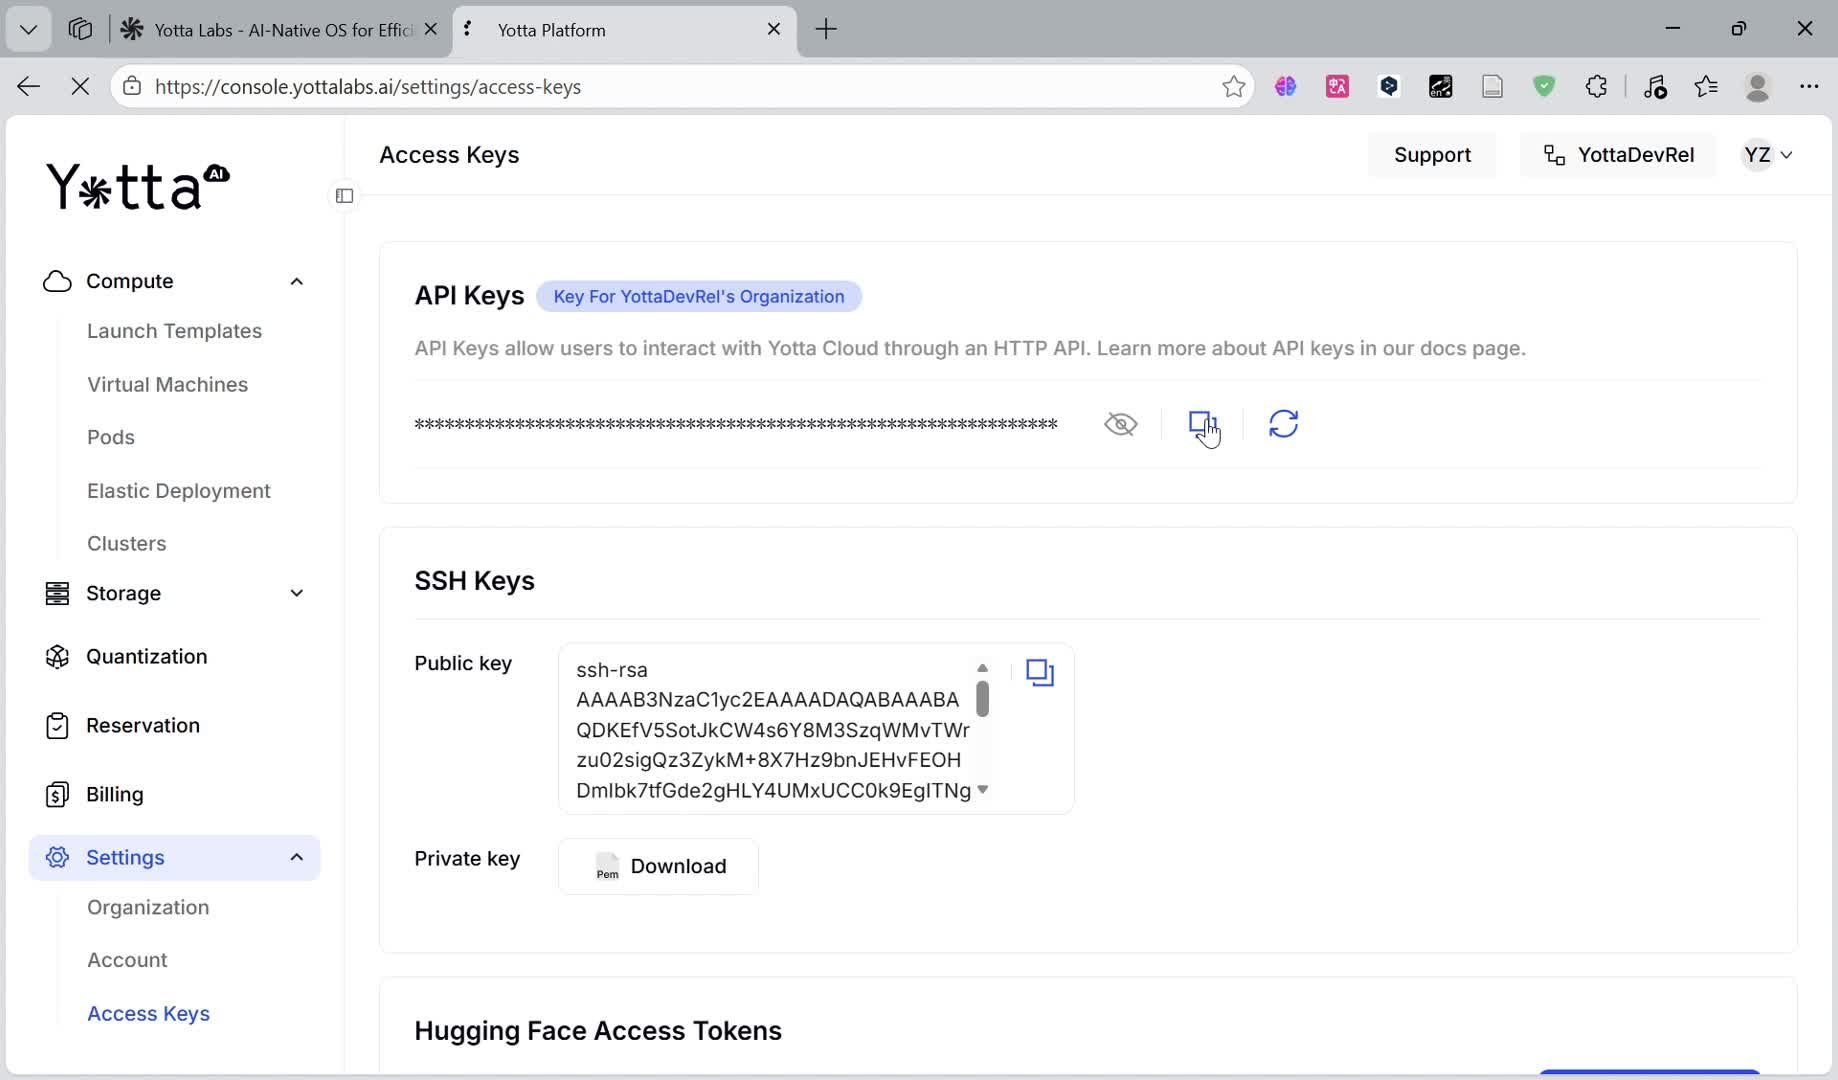The width and height of the screenshot is (1838, 1080).
Task: Open Reservation in the sidebar
Action: pos(142,725)
